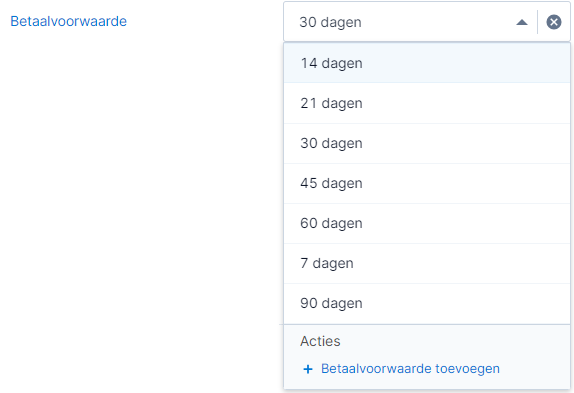Set payment term to two weeks

427,63
